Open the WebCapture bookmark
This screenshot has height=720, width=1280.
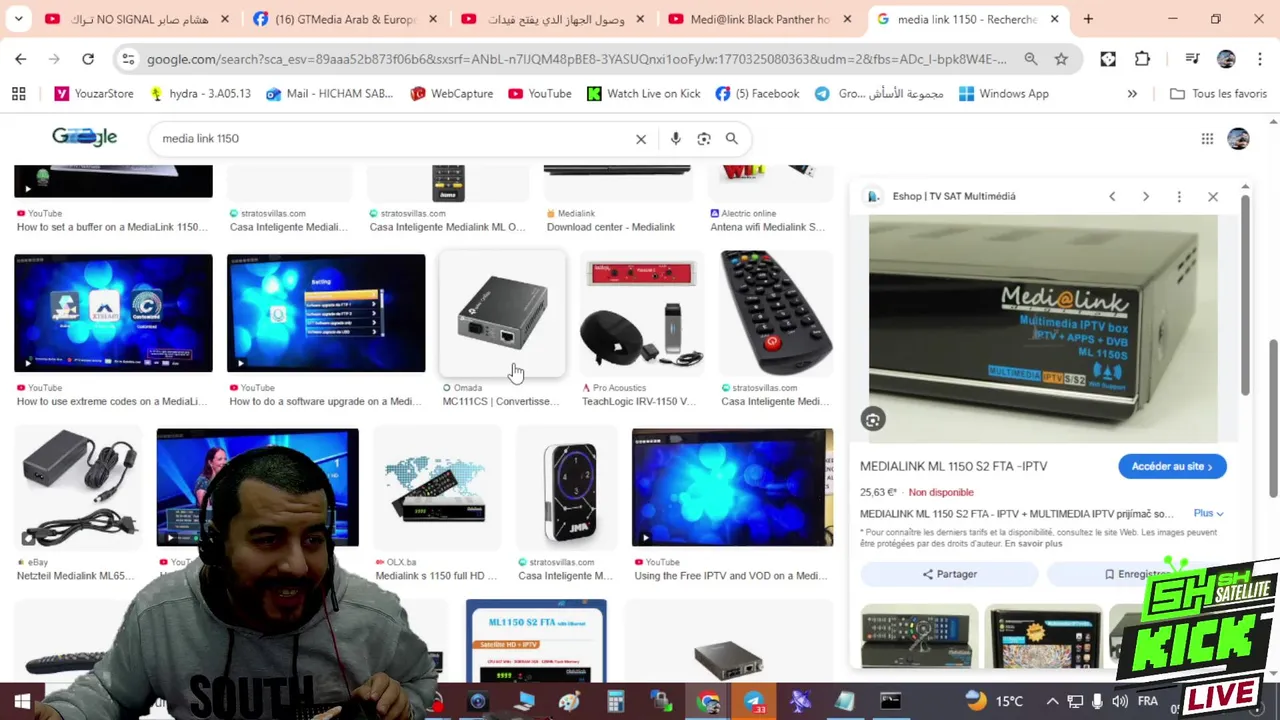tap(452, 93)
